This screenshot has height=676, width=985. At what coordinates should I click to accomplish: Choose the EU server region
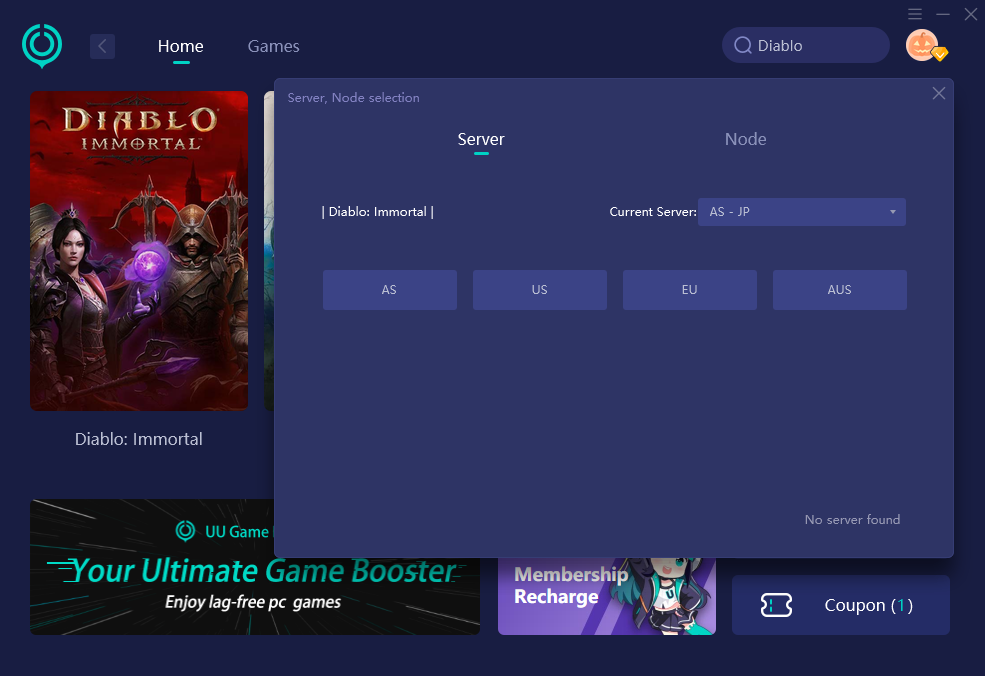point(690,290)
